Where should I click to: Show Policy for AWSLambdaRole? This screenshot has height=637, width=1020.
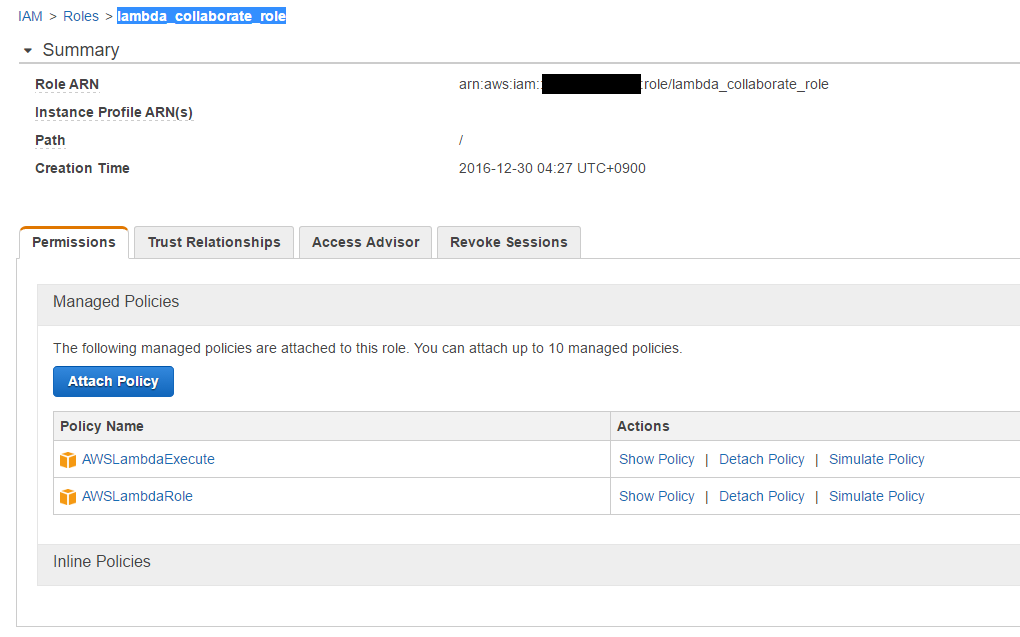[x=656, y=496]
